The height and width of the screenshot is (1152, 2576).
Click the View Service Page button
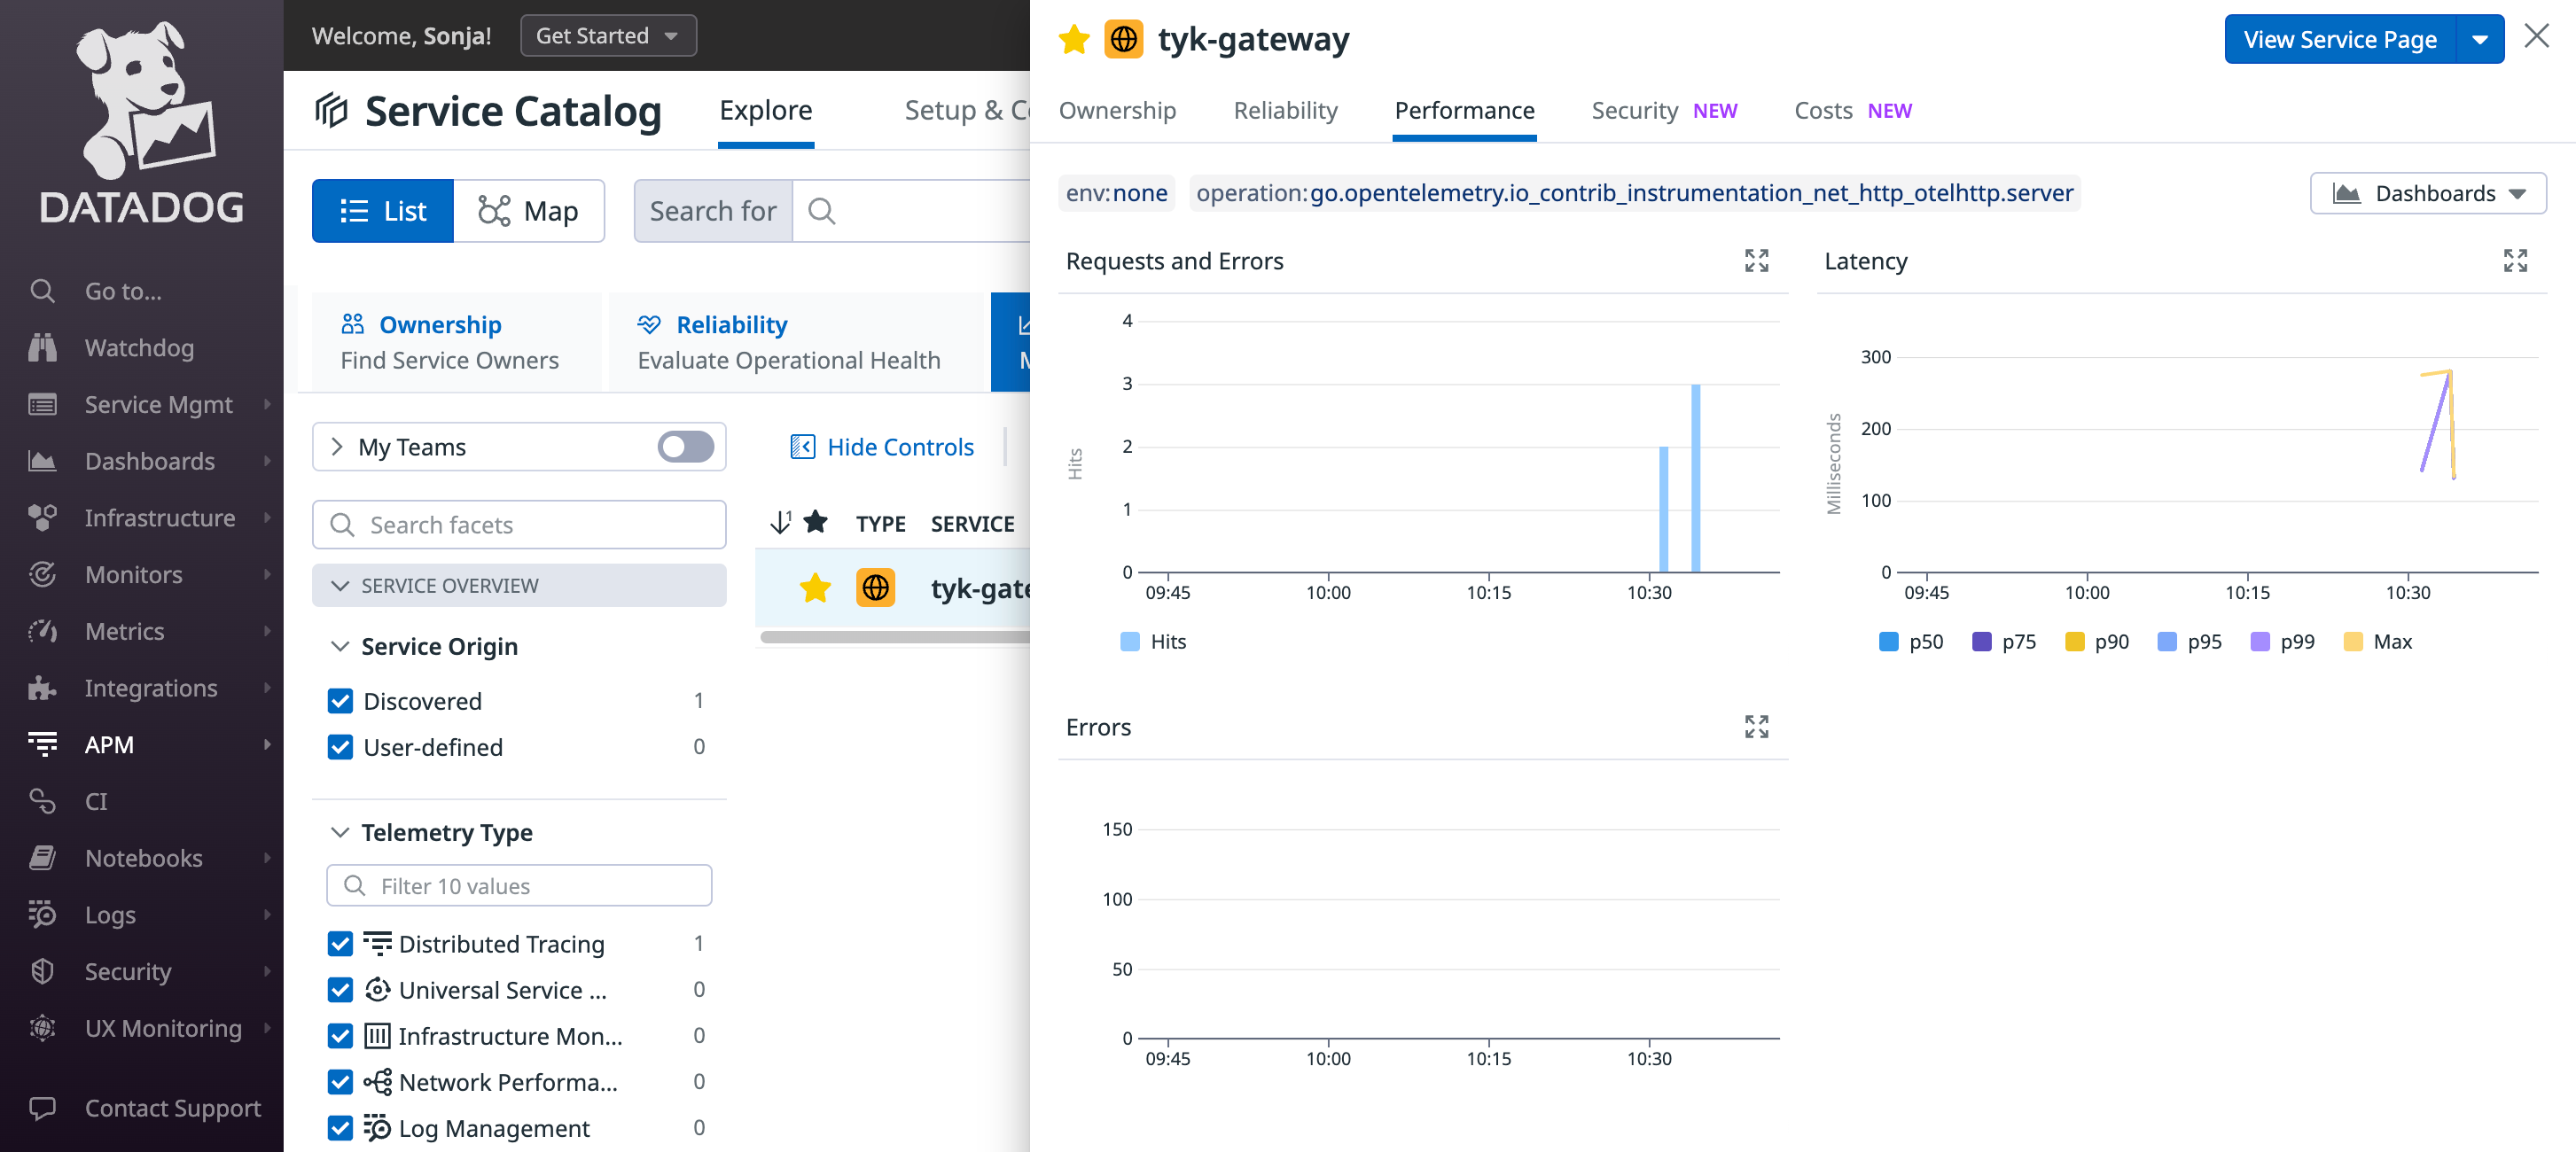coord(2339,39)
